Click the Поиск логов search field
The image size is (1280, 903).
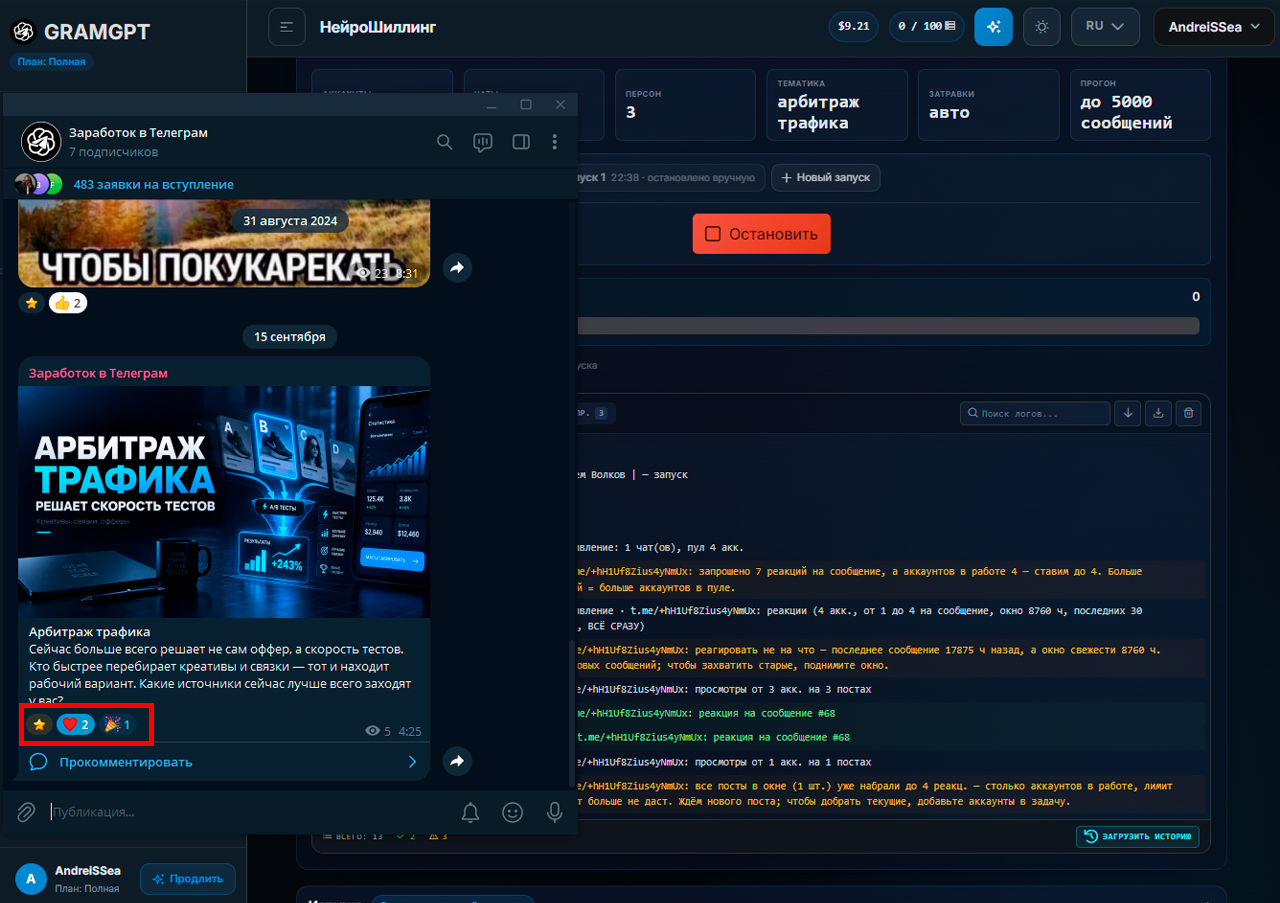(1035, 413)
